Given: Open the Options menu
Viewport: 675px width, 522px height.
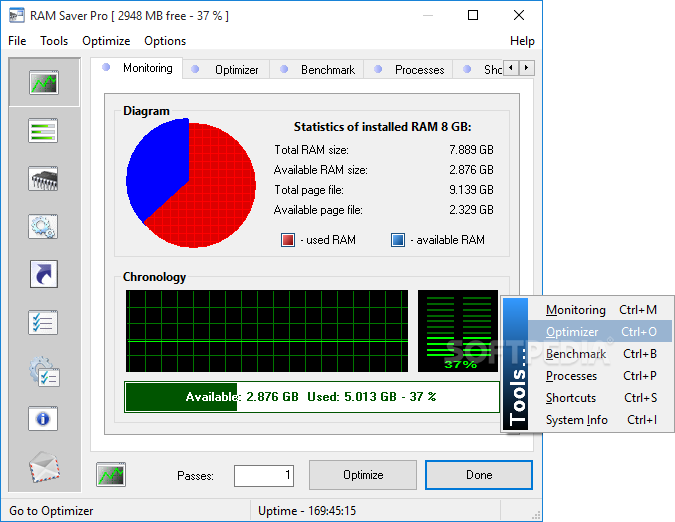Looking at the screenshot, I should pos(165,41).
